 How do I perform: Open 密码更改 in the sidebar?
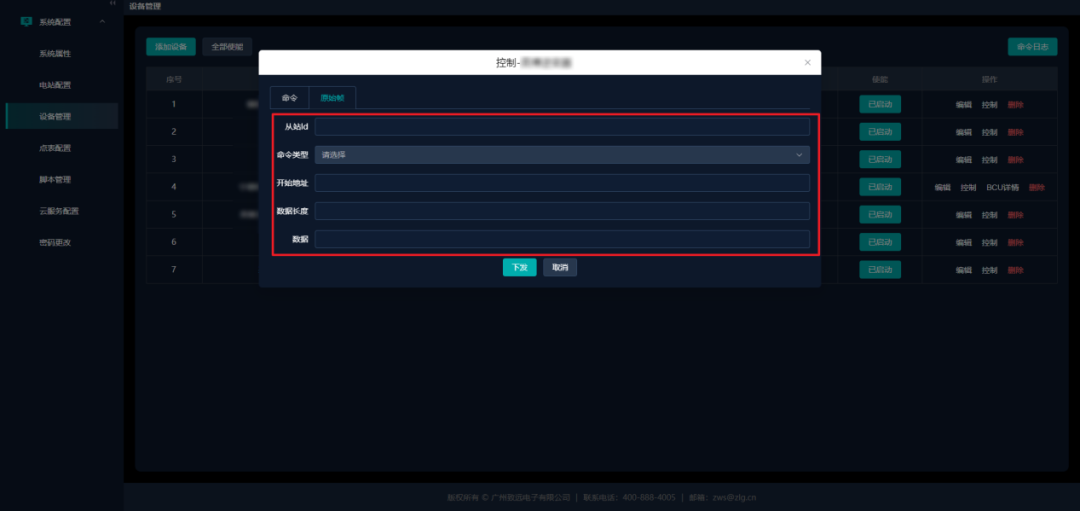[x=55, y=242]
